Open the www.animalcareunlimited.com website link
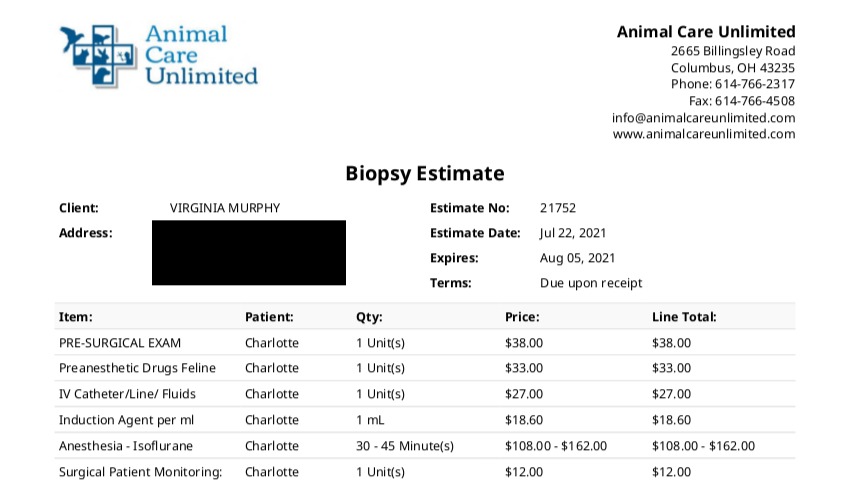 703,134
